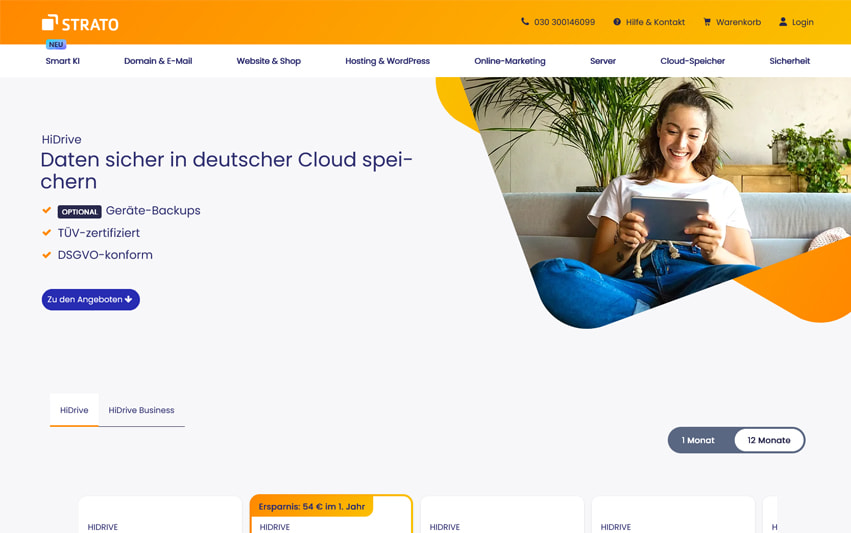Screen dimensions: 851x533
Task: Open the Hilfe & Kontakt link
Action: (655, 22)
